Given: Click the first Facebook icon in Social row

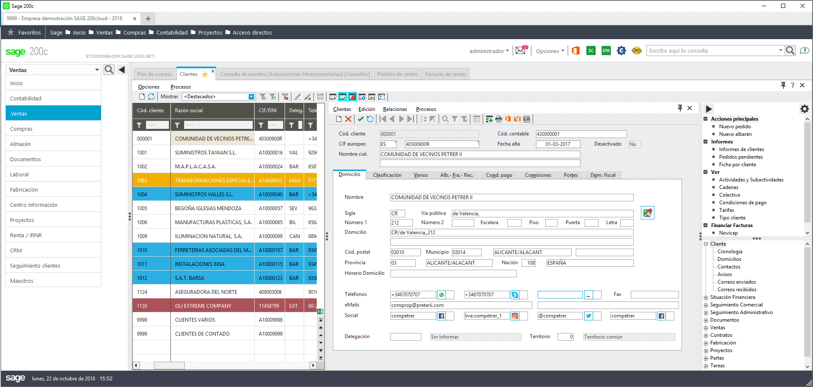Looking at the screenshot, I should click(442, 315).
